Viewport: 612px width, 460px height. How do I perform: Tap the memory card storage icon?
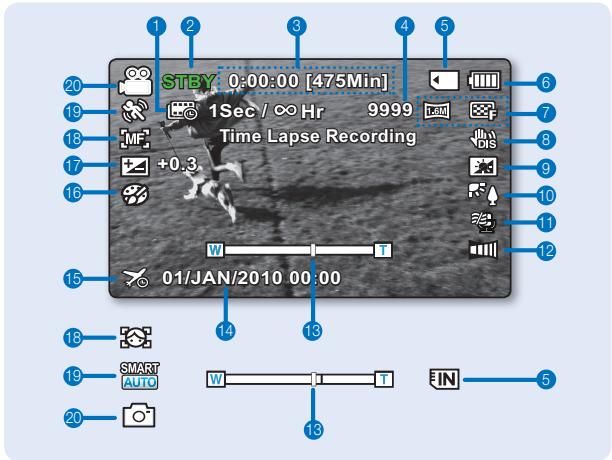(x=444, y=81)
